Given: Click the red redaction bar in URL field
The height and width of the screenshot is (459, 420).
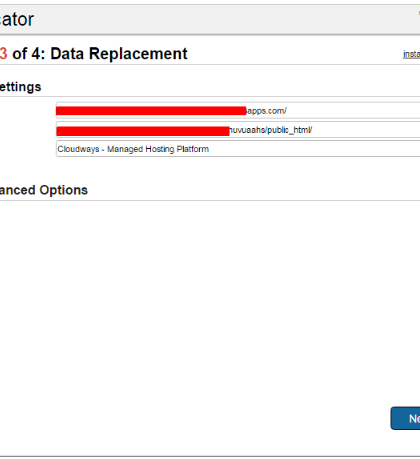Looking at the screenshot, I should [x=151, y=111].
